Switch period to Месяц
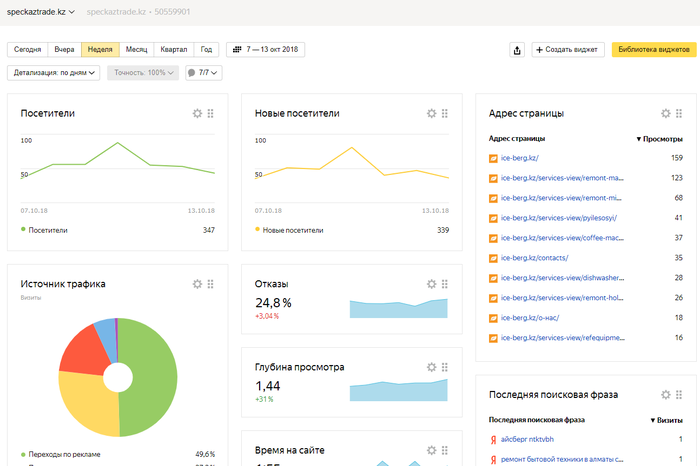700x466 pixels. tap(136, 49)
